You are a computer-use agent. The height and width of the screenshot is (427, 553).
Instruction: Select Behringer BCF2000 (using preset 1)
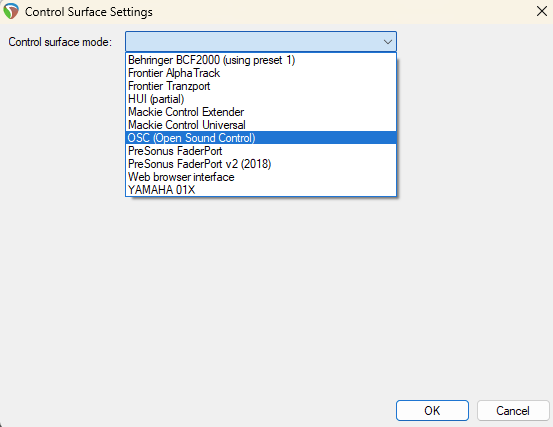261,60
